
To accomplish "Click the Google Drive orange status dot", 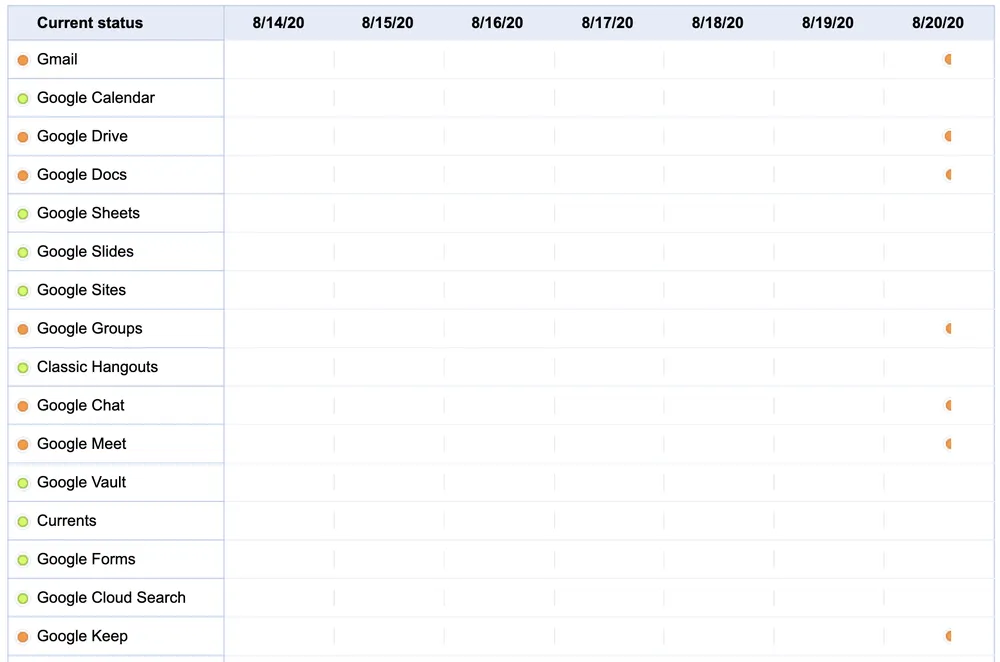I will click(23, 137).
